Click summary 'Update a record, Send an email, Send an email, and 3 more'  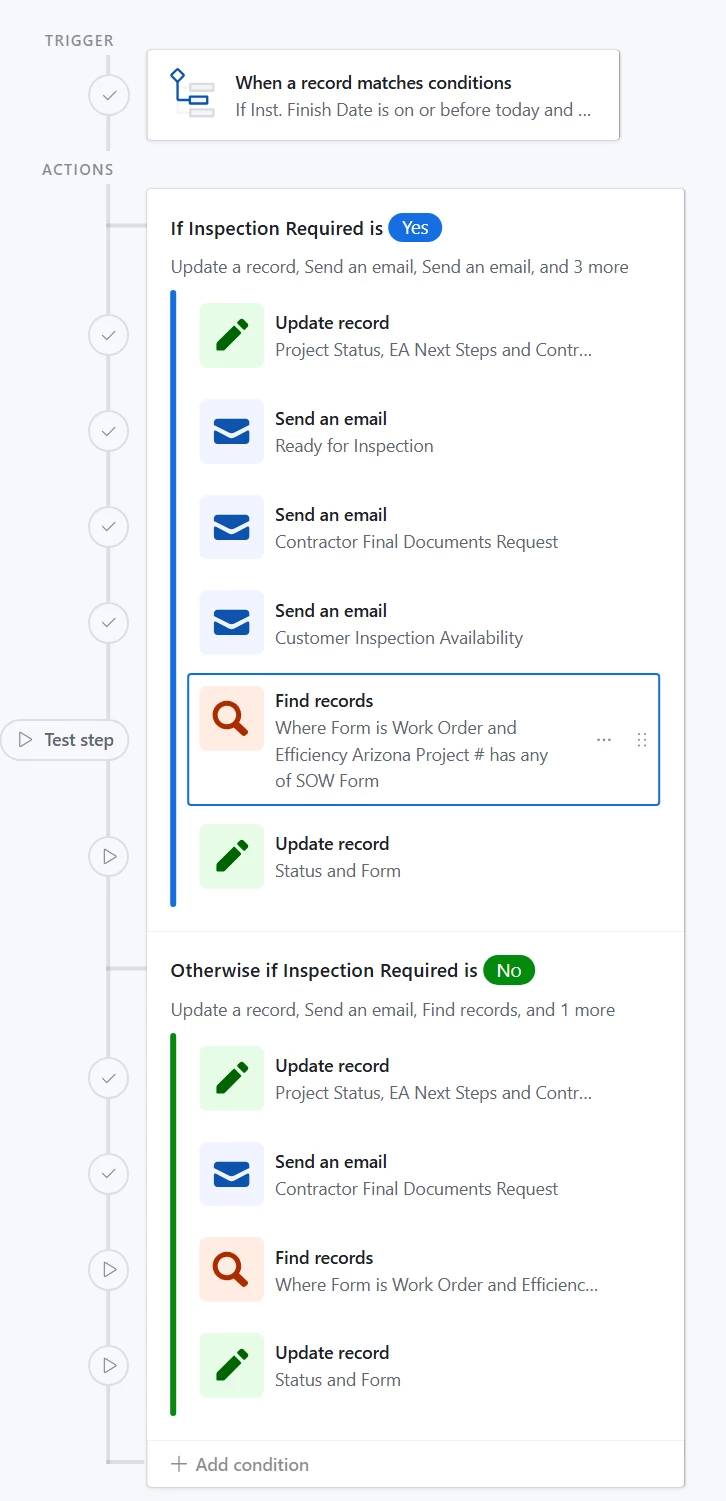(400, 267)
